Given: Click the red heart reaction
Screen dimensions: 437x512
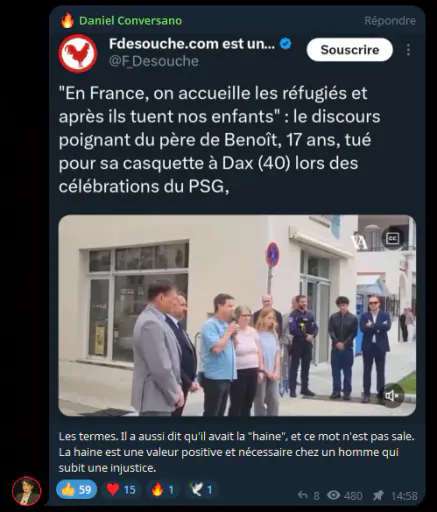Looking at the screenshot, I should [x=121, y=489].
